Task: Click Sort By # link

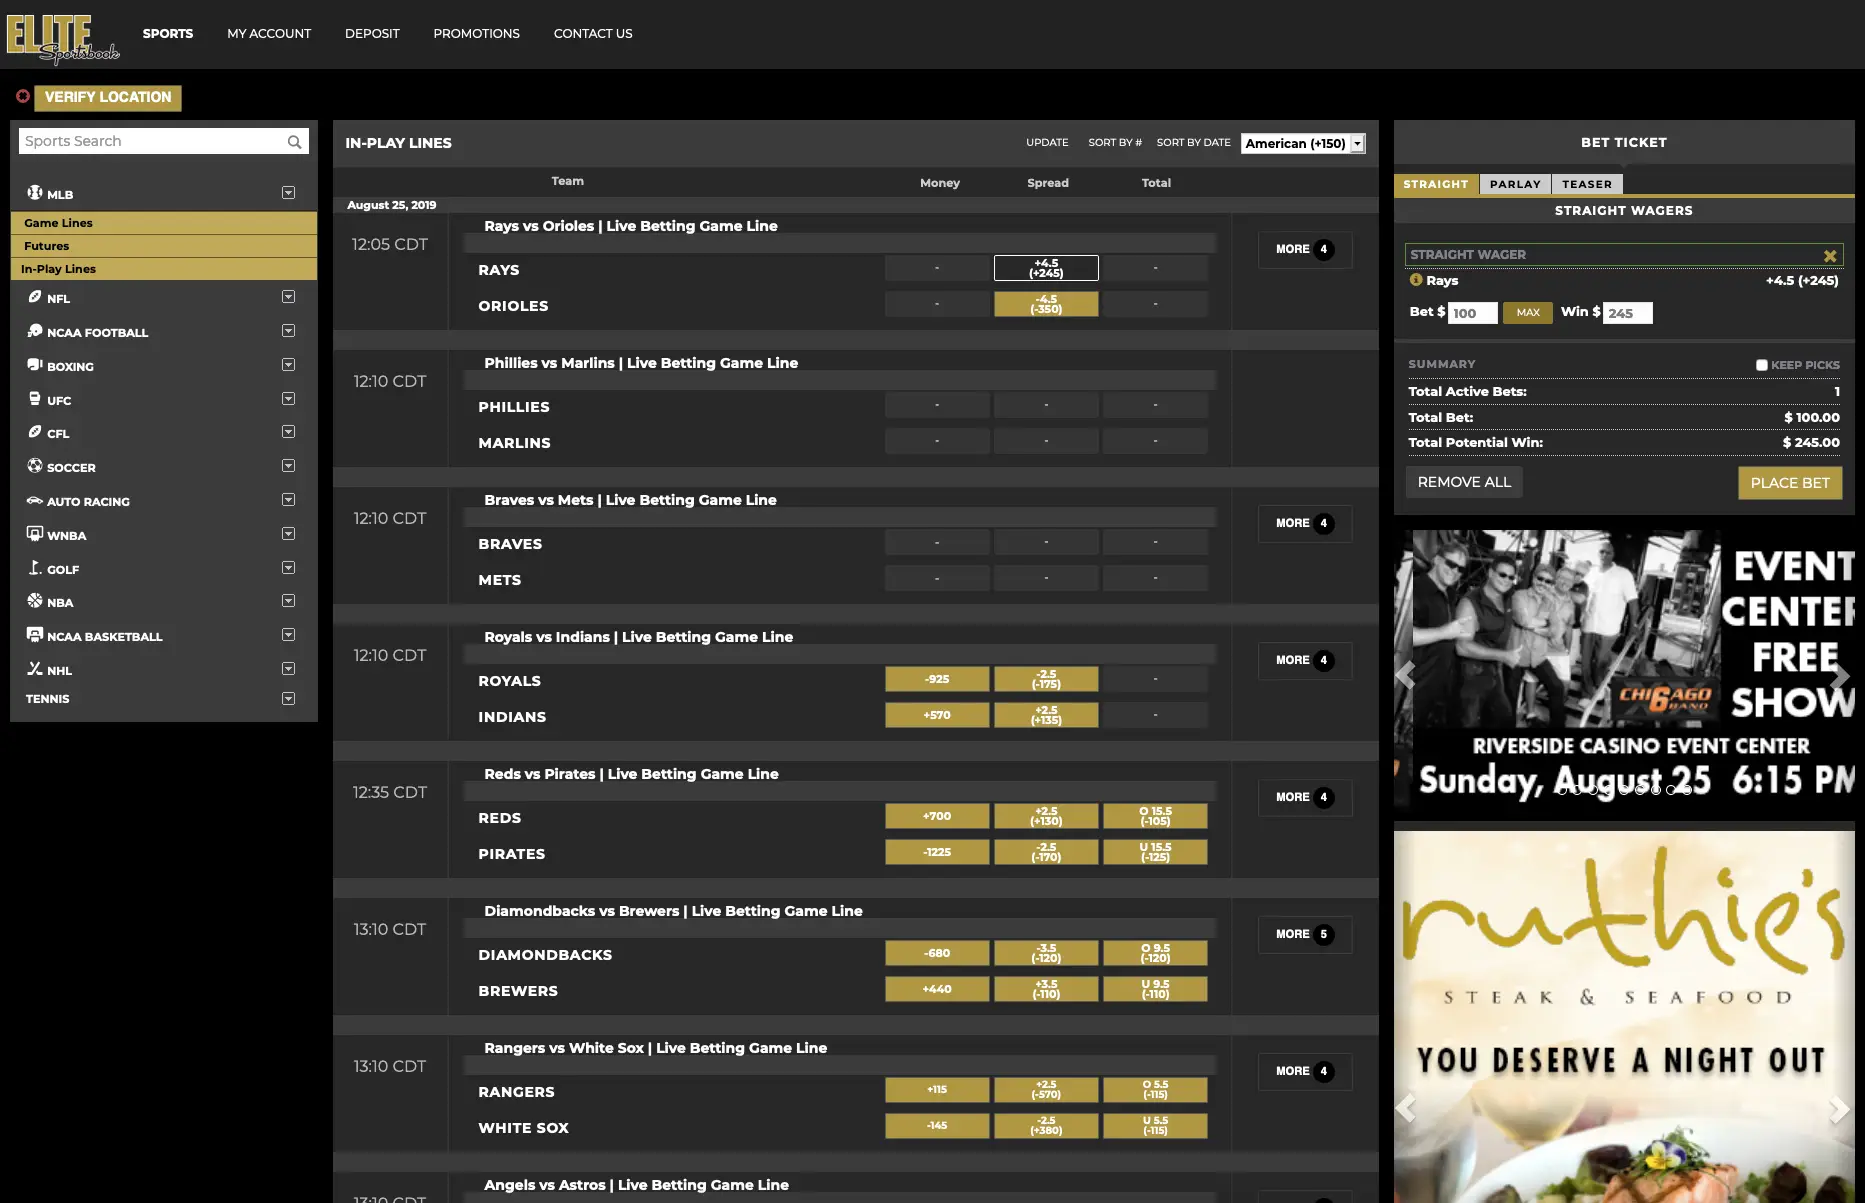Action: point(1115,142)
